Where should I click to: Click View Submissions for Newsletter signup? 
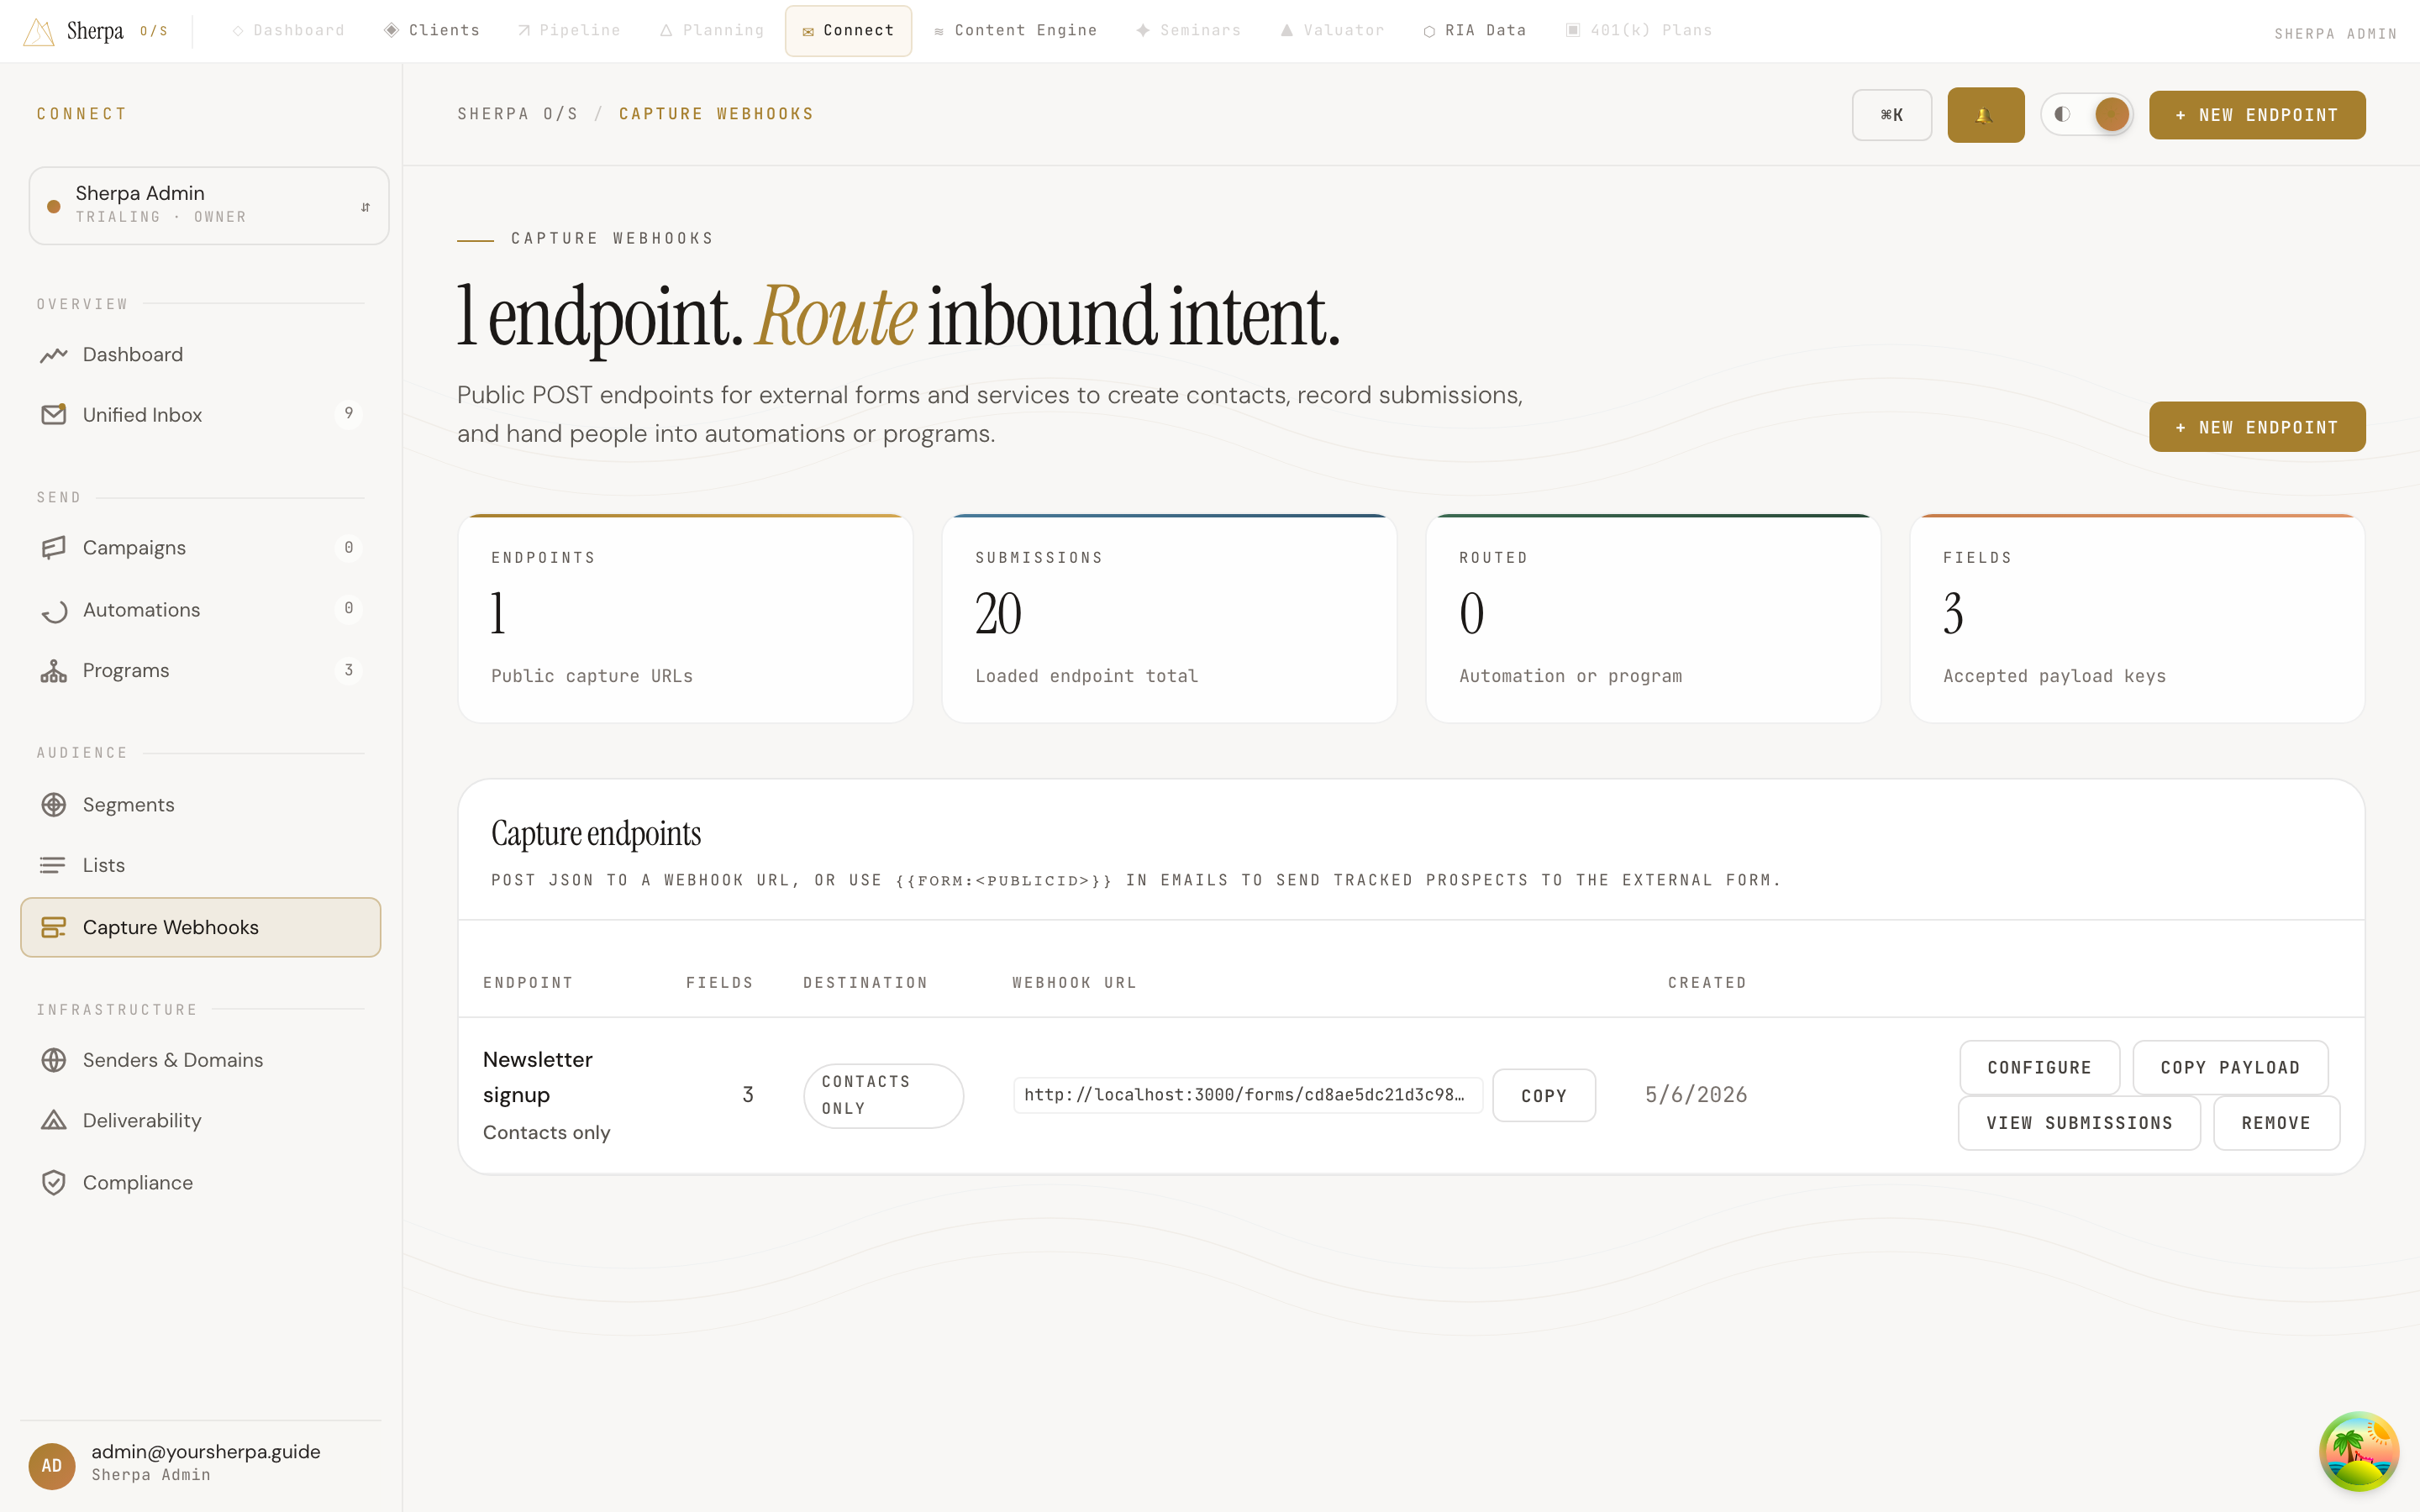point(2079,1123)
